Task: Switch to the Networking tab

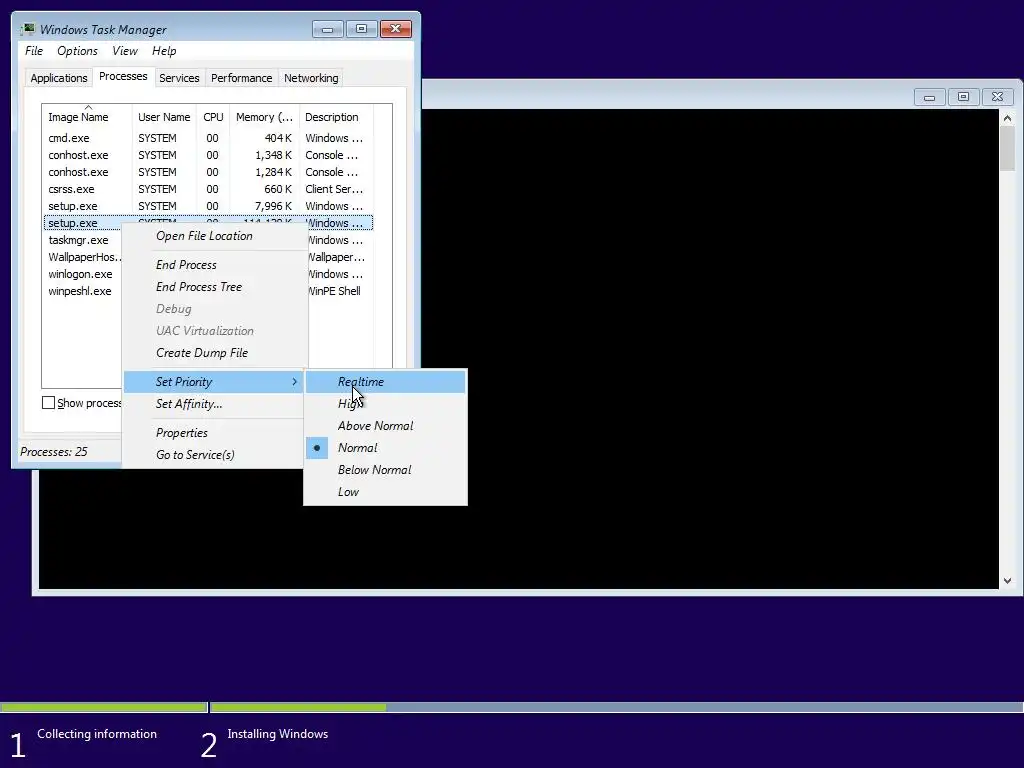Action: tap(311, 78)
